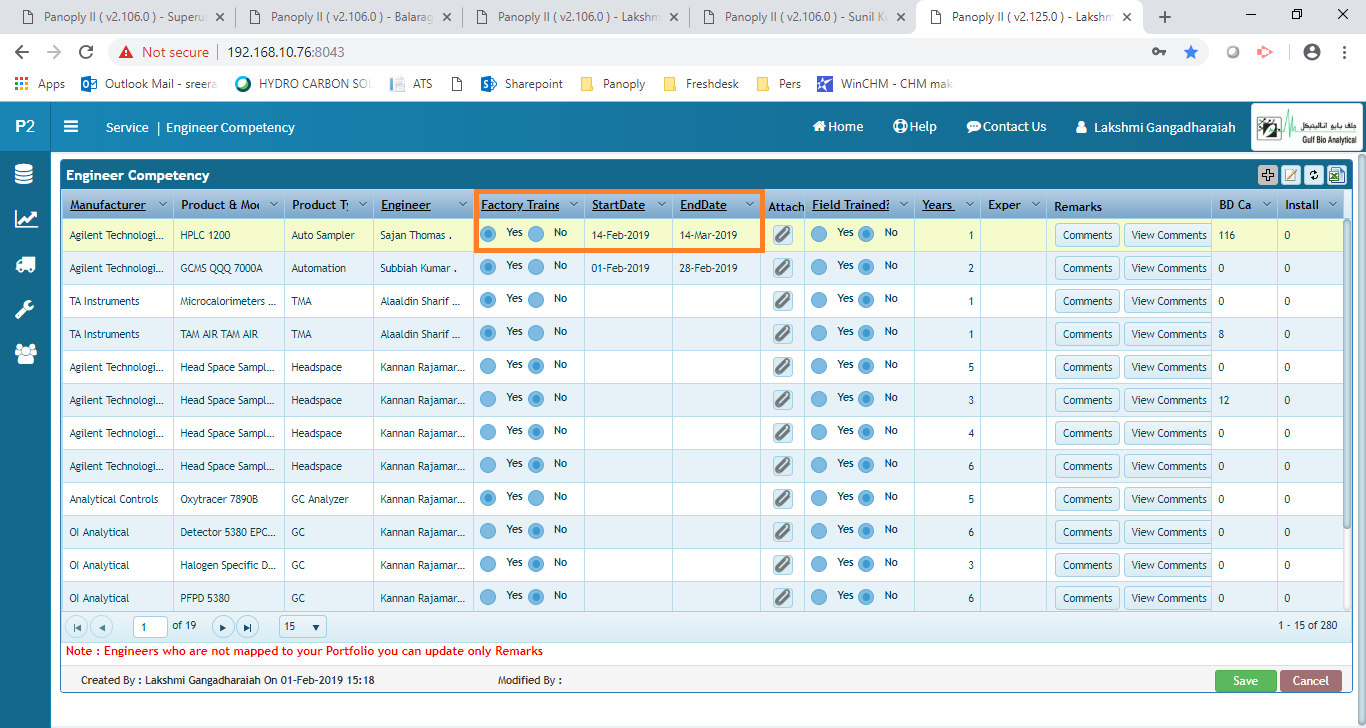The width and height of the screenshot is (1366, 728).
Task: Click the Save button
Action: tap(1246, 681)
